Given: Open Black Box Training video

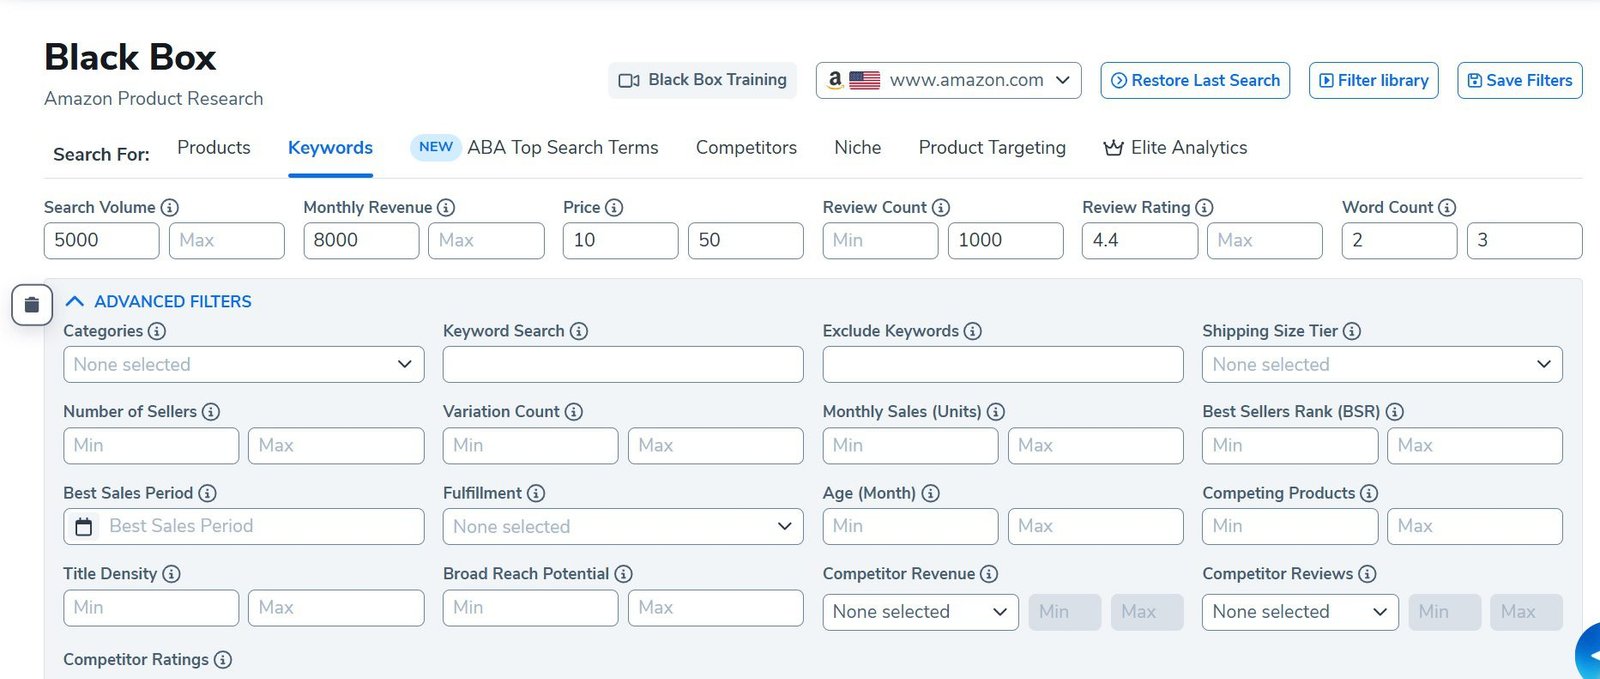Looking at the screenshot, I should click(x=702, y=80).
